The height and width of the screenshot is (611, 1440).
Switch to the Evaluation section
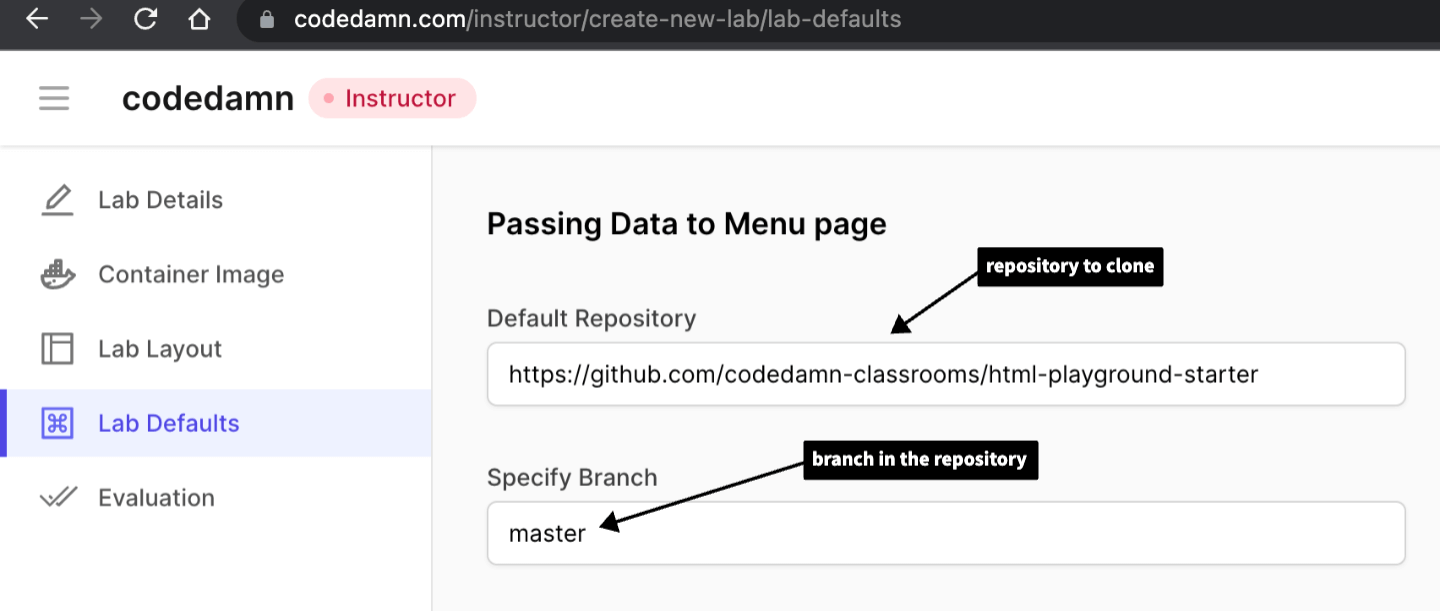[x=155, y=497]
